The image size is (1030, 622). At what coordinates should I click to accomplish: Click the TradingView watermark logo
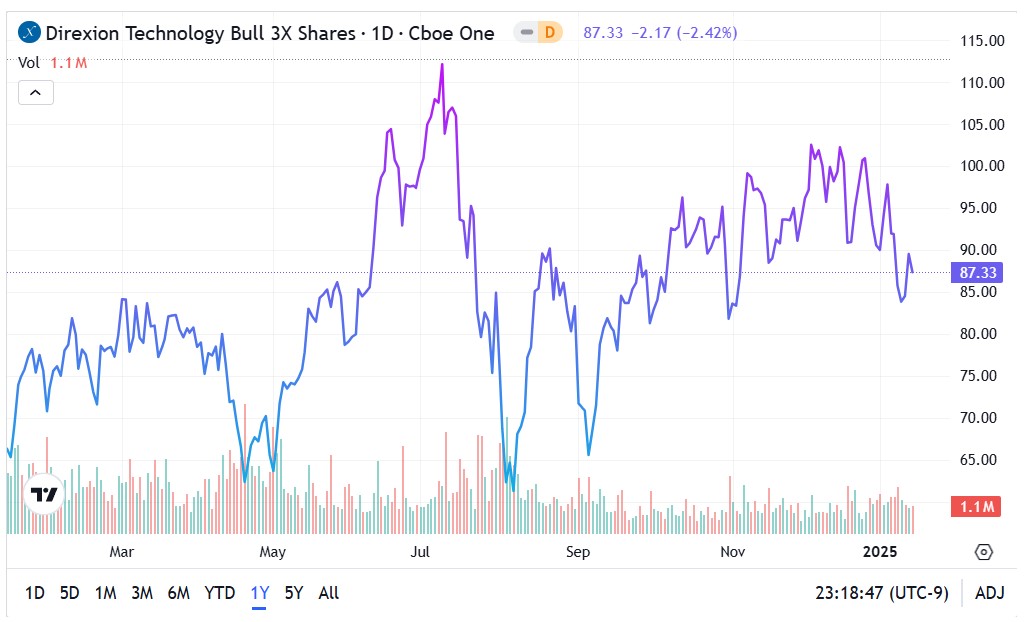coord(42,492)
